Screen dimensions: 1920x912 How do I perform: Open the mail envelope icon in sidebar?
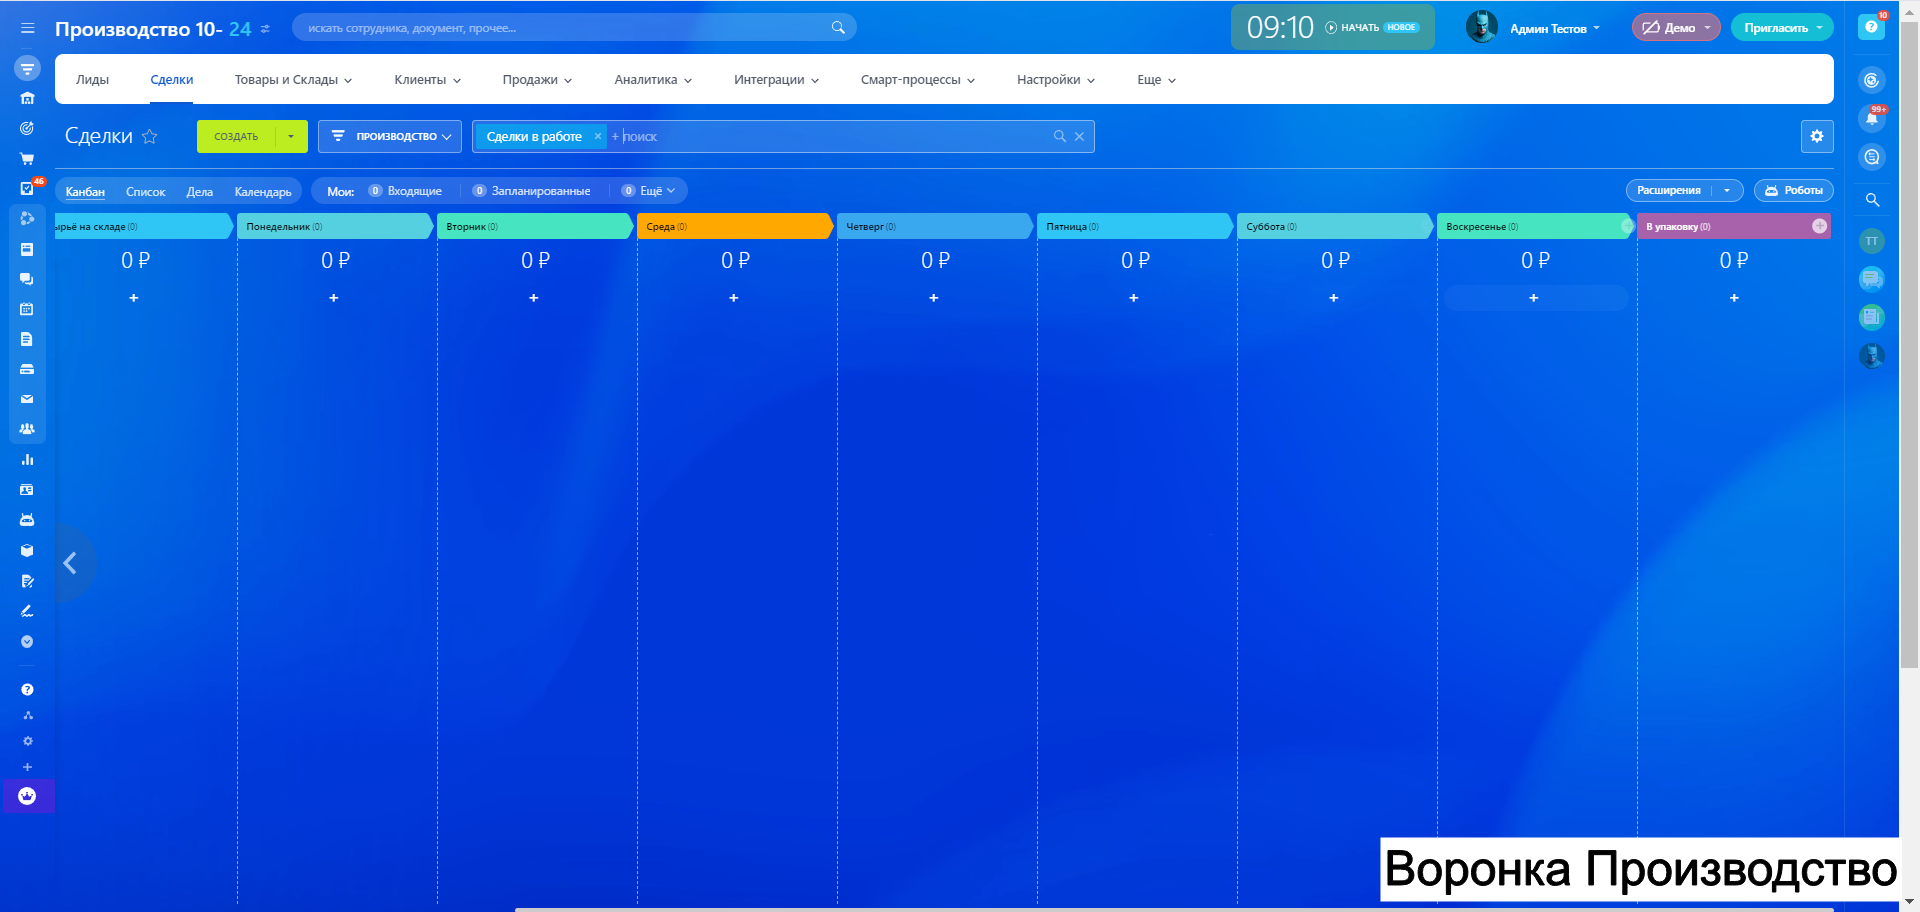[27, 399]
